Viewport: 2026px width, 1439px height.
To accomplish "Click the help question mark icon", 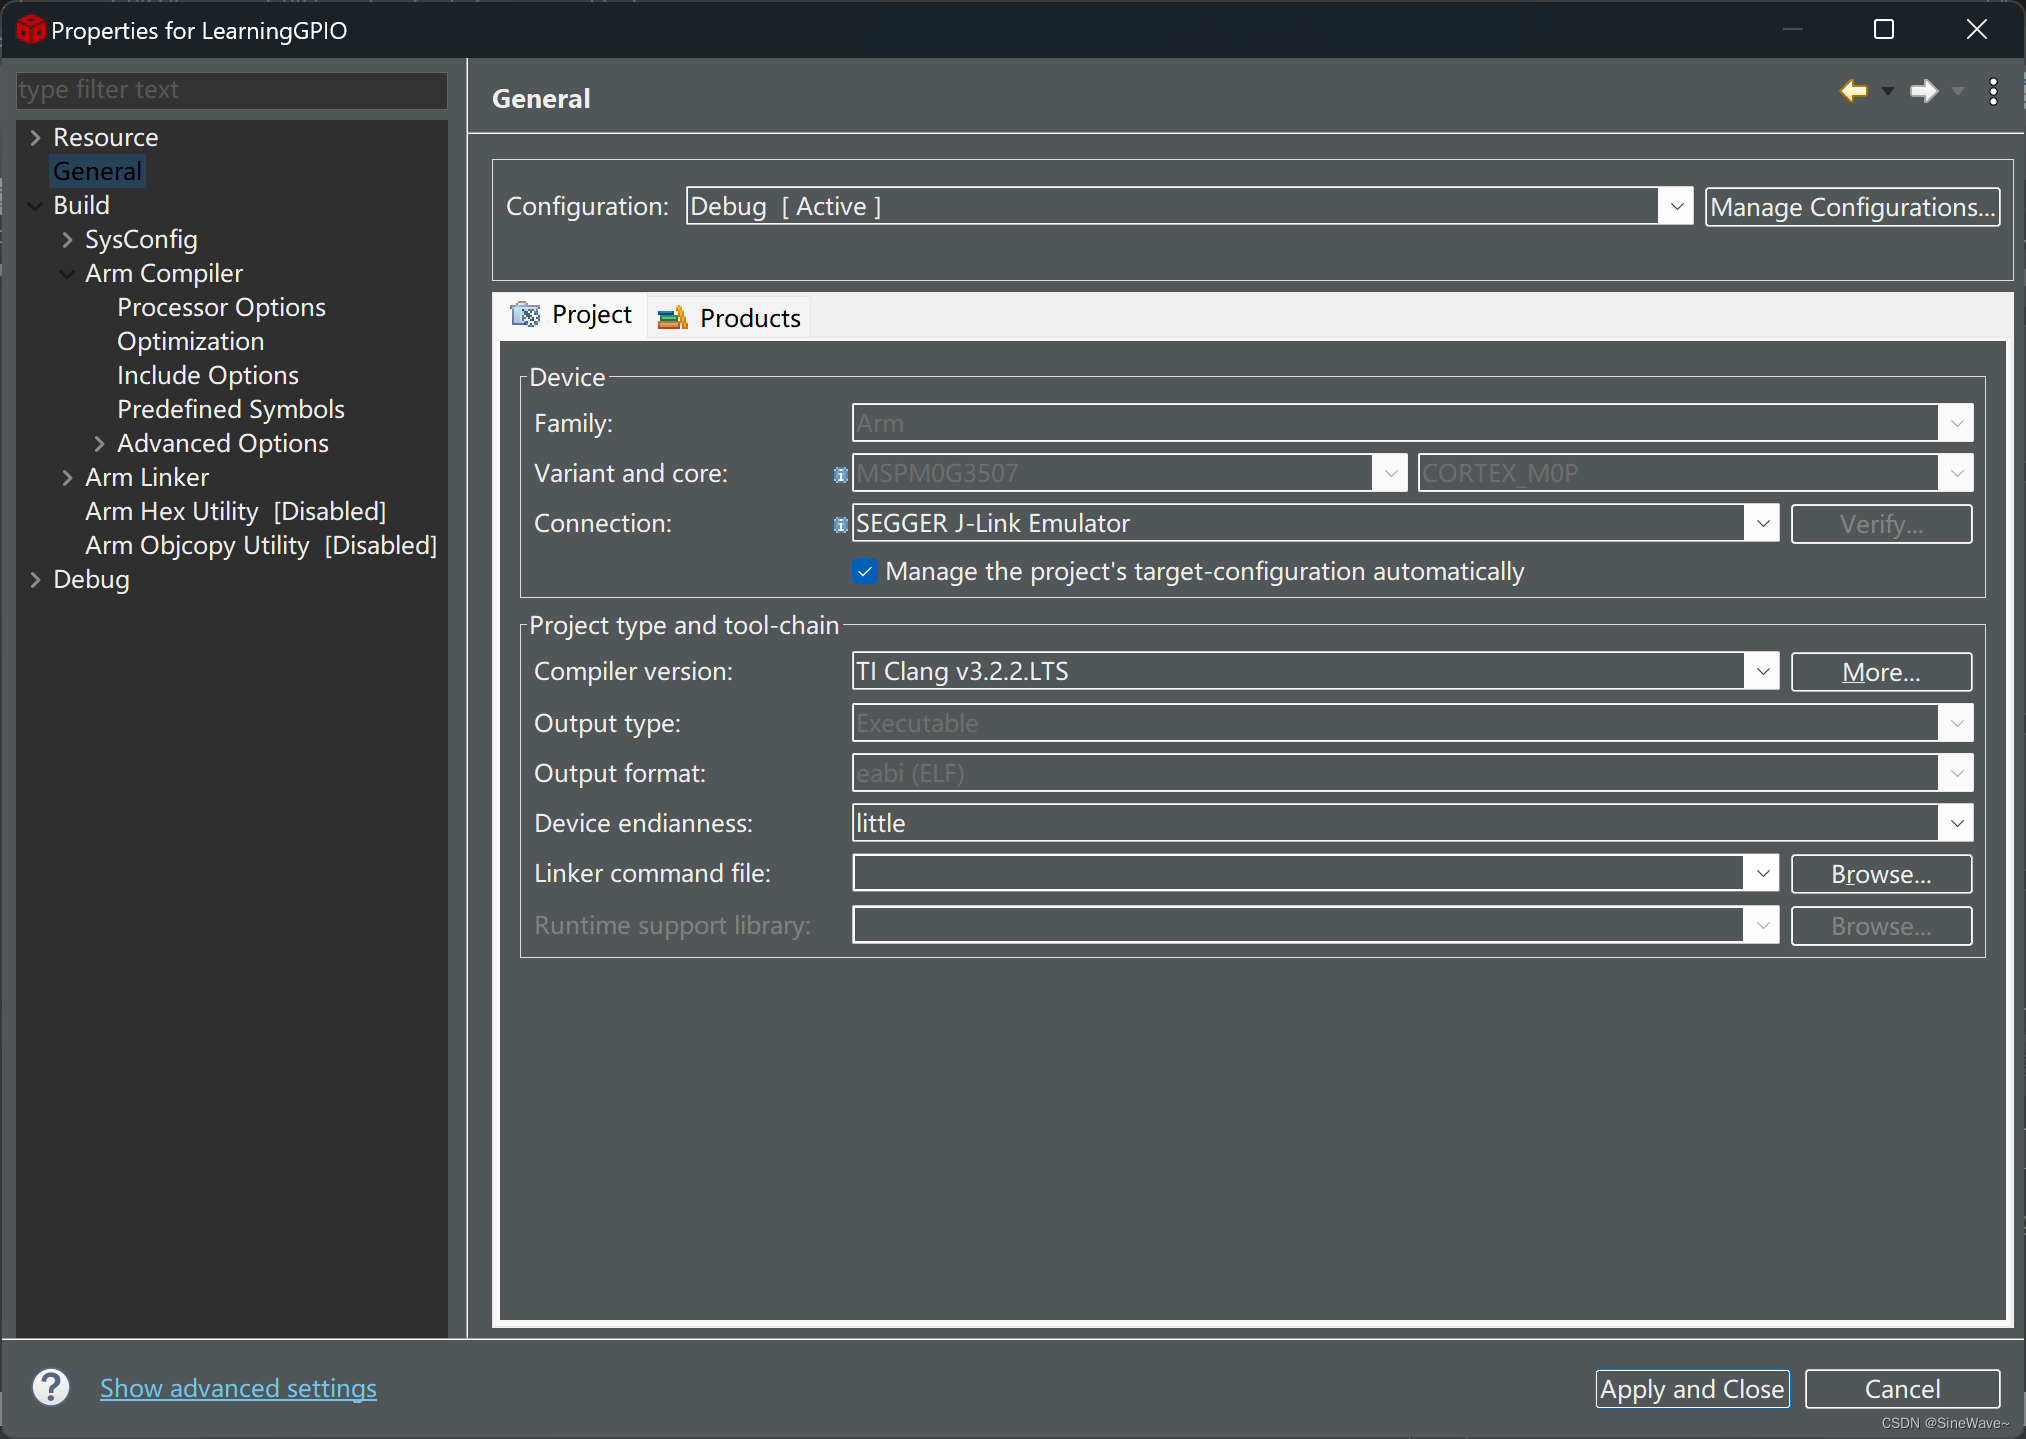I will 51,1387.
